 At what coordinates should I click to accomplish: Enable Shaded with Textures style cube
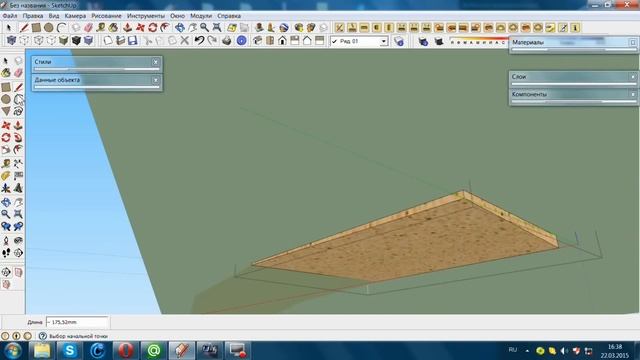(76, 40)
